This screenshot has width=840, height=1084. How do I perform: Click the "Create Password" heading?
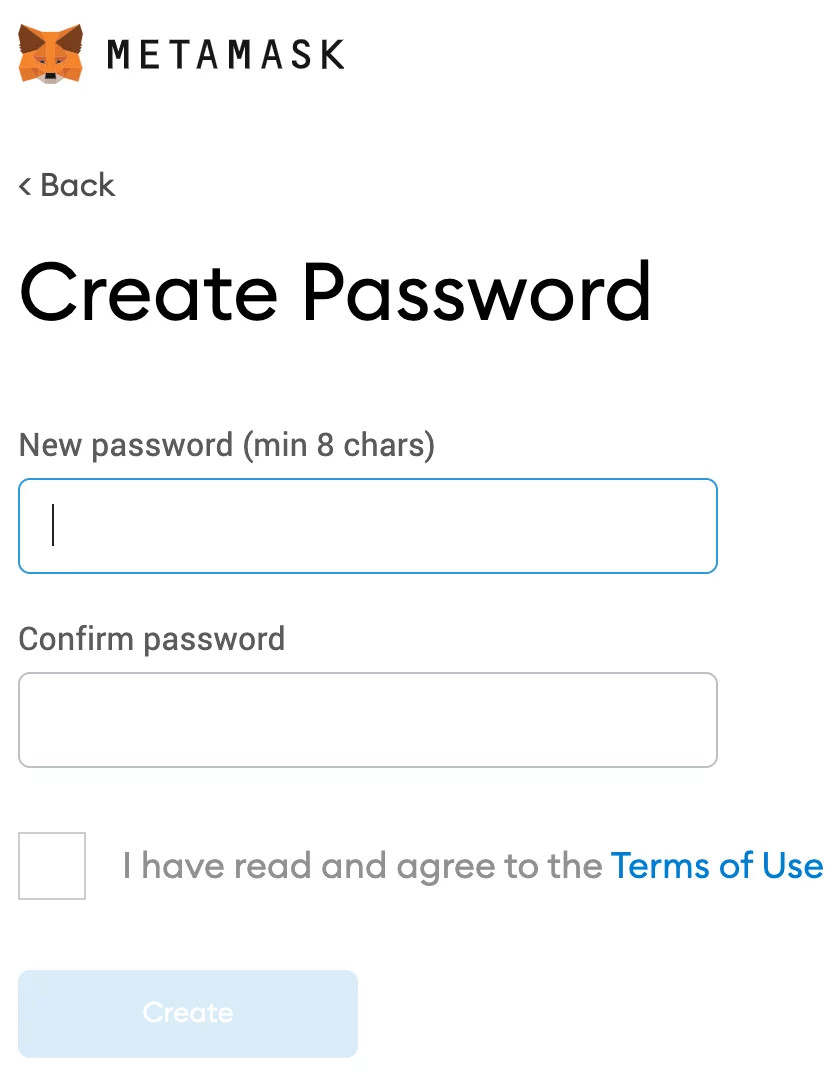[x=335, y=293]
